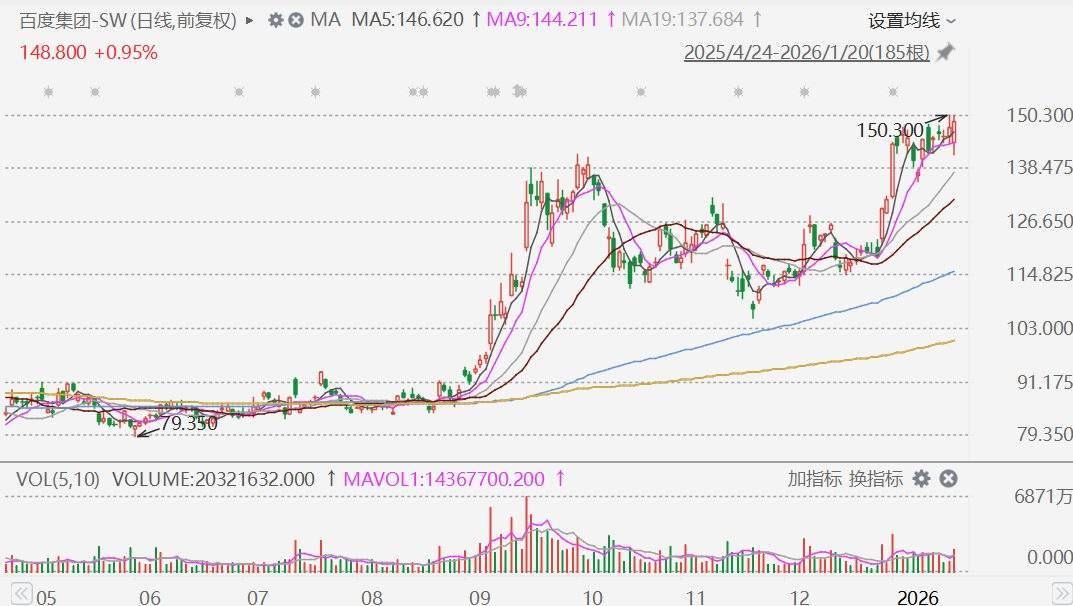Open volume panel settings gear

(x=921, y=479)
